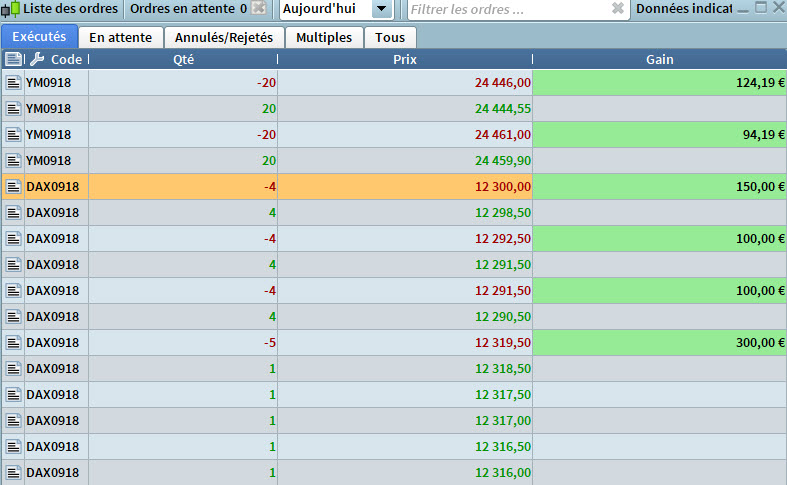Viewport: 787px width, 485px height.
Task: Click price 12 298,50
Action: (x=502, y=212)
